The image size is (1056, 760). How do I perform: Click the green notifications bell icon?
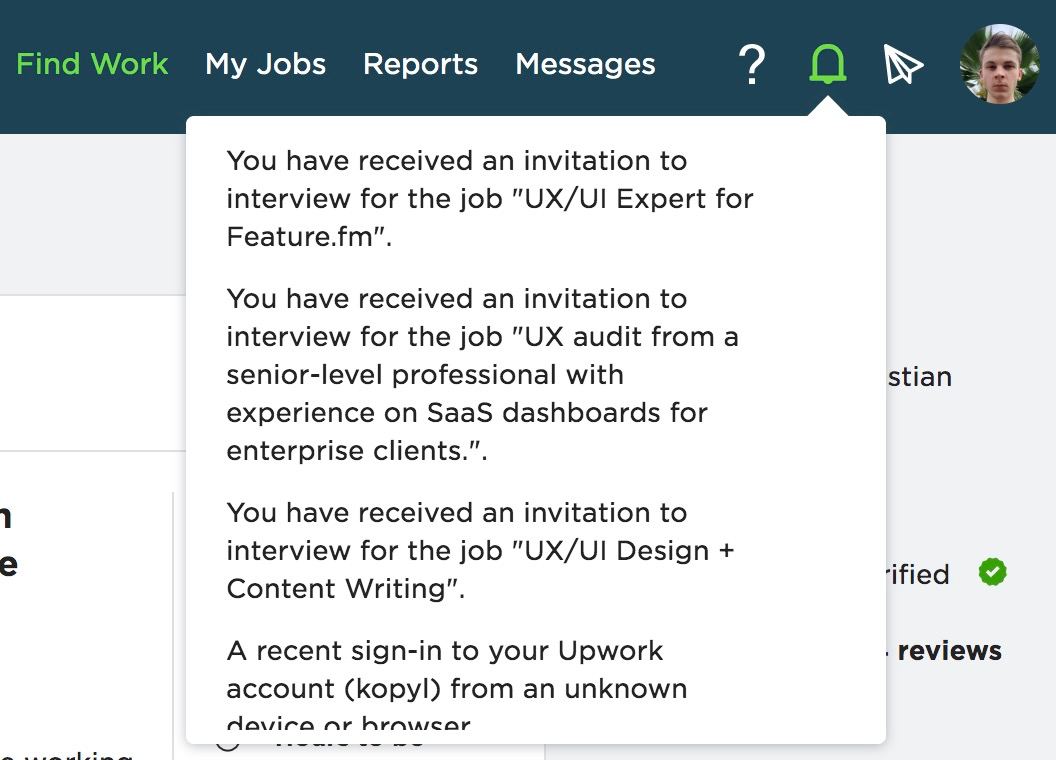coord(828,65)
